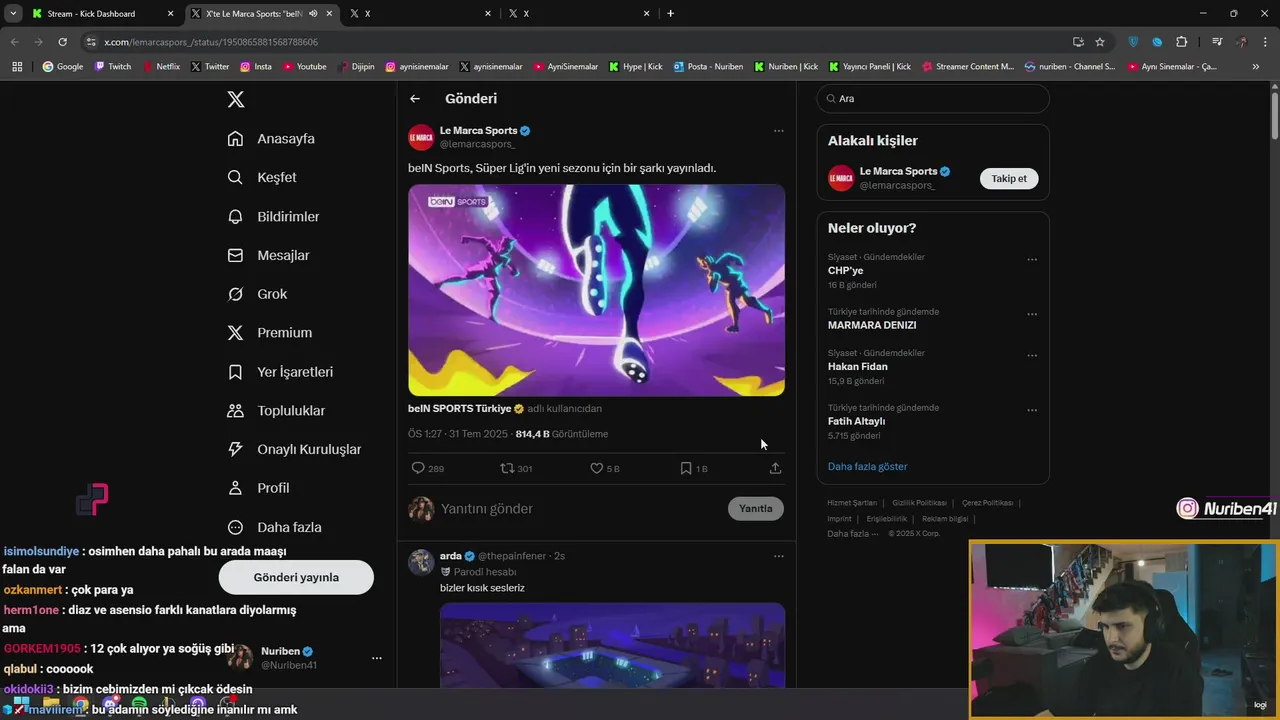Expand Daha fazla sidebar menu
This screenshot has width=1280, height=720.
tap(274, 527)
